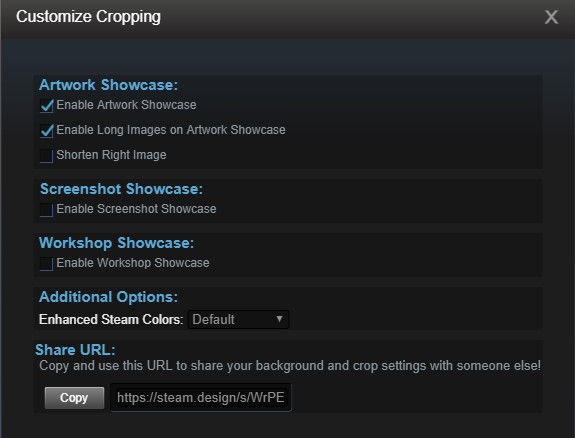Click the Workshop Showcase section heading
575x438 pixels.
pyautogui.click(x=117, y=243)
